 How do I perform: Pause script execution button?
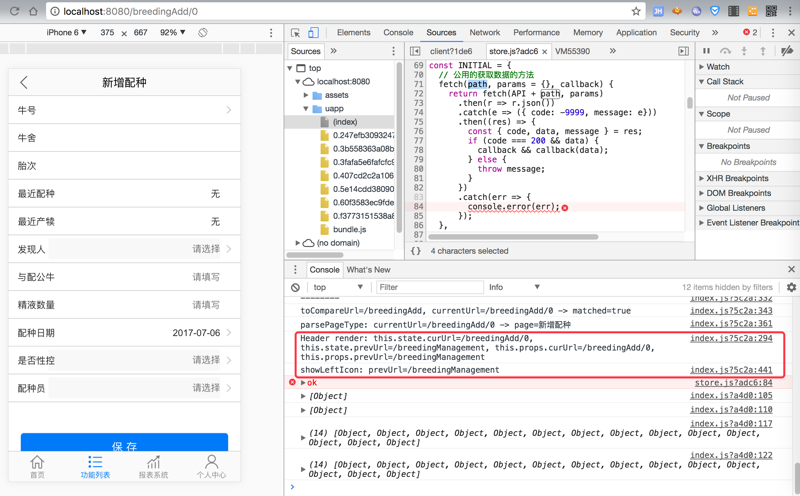coord(707,51)
